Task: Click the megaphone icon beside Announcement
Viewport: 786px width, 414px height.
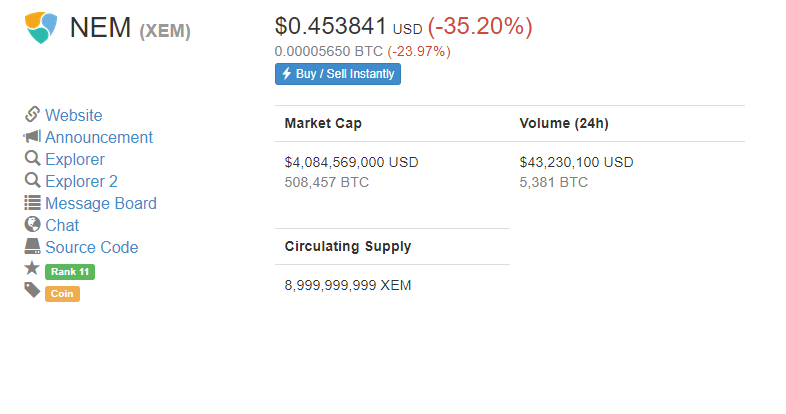Action: pyautogui.click(x=32, y=136)
